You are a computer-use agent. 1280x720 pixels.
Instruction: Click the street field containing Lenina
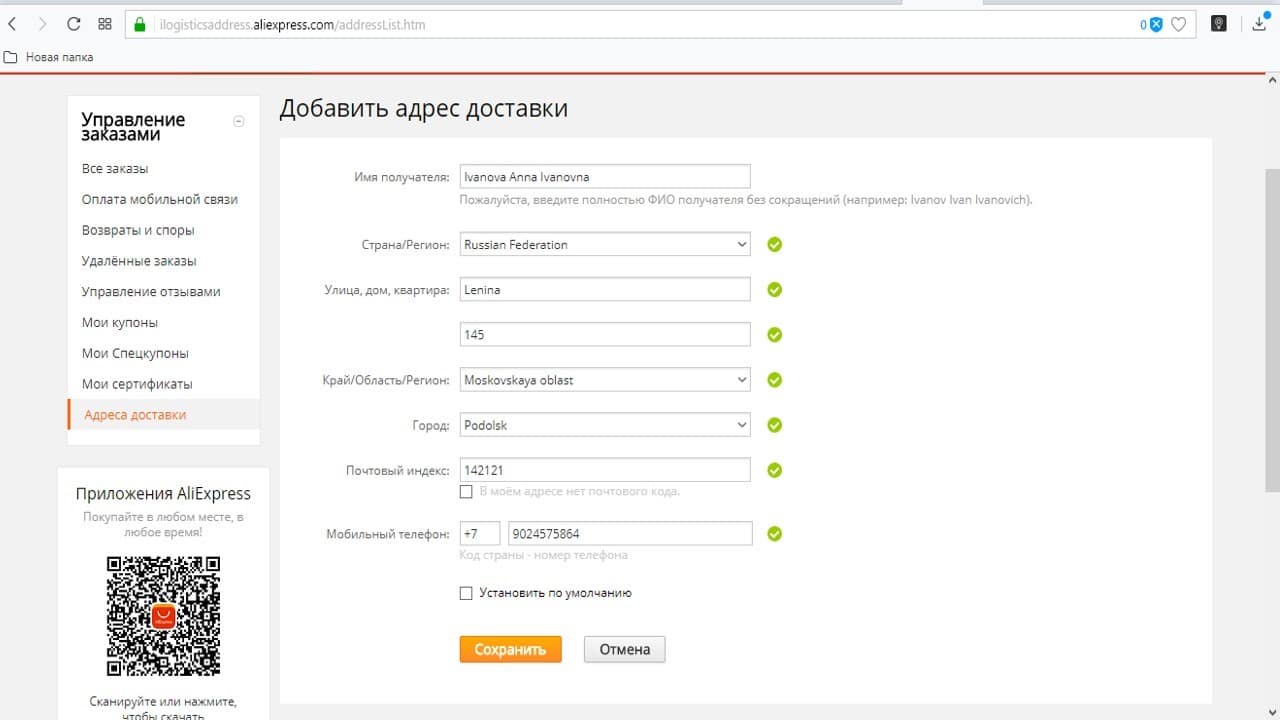tap(605, 290)
